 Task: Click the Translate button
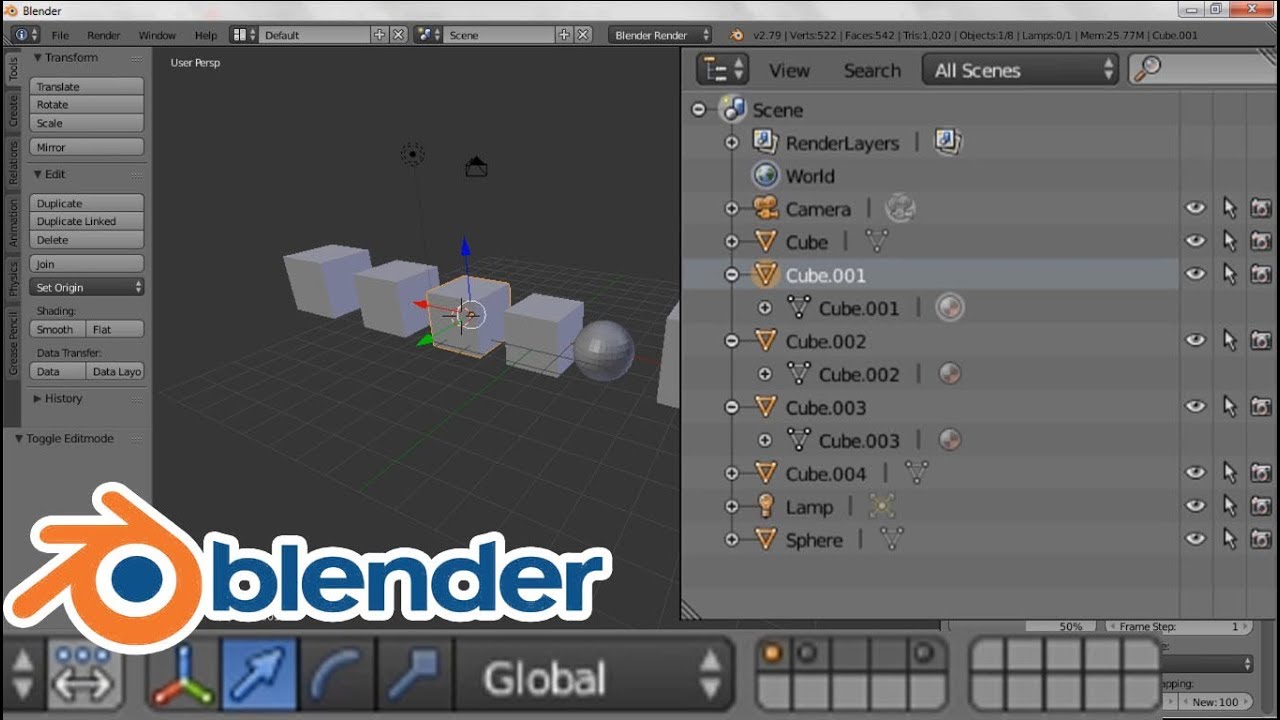click(87, 87)
